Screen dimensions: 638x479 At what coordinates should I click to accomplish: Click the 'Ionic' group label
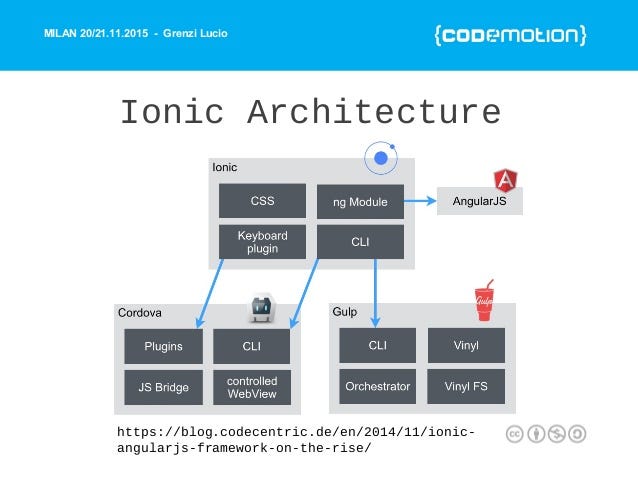click(x=225, y=167)
